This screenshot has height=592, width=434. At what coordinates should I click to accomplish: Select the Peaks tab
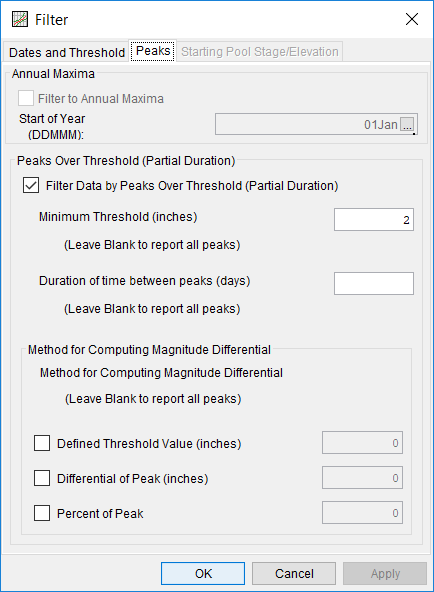click(153, 51)
